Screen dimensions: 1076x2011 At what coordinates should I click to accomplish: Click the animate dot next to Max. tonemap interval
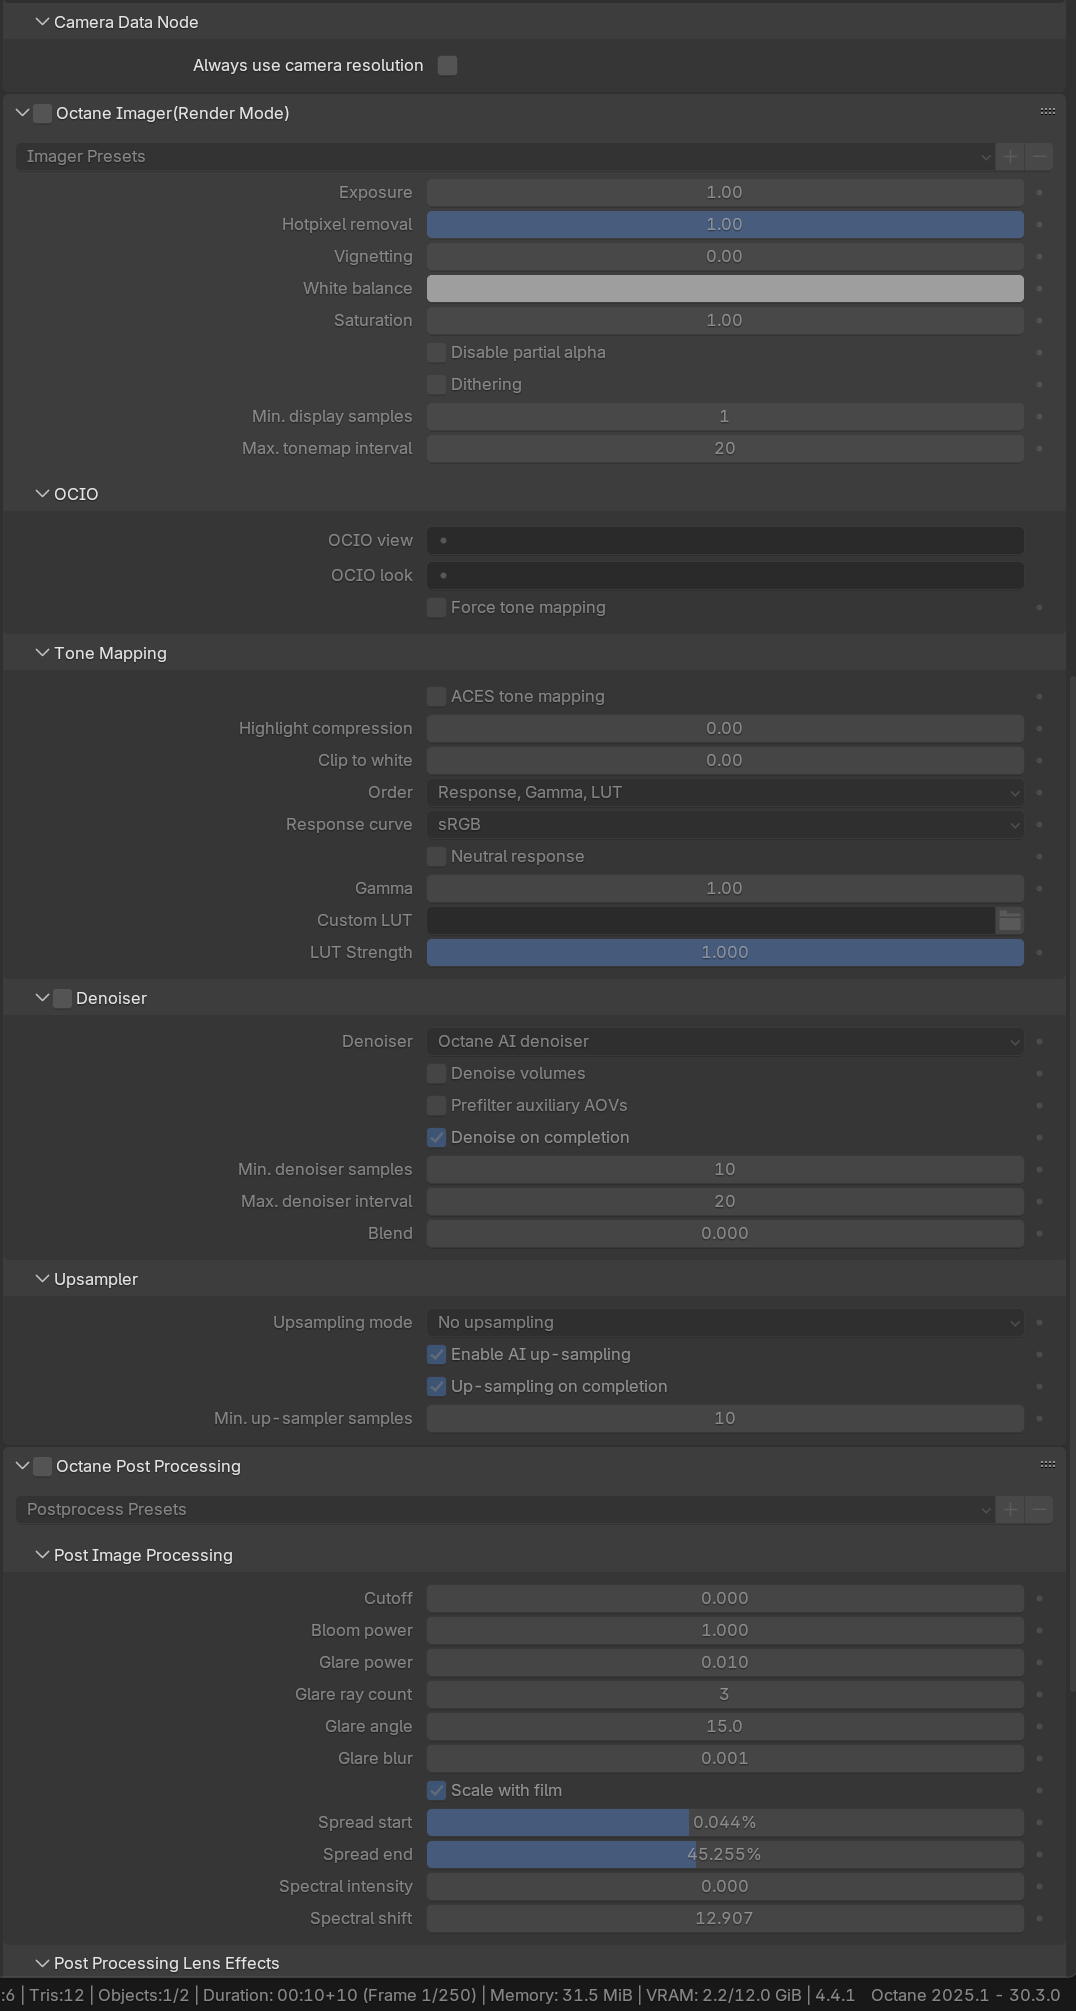[1040, 448]
